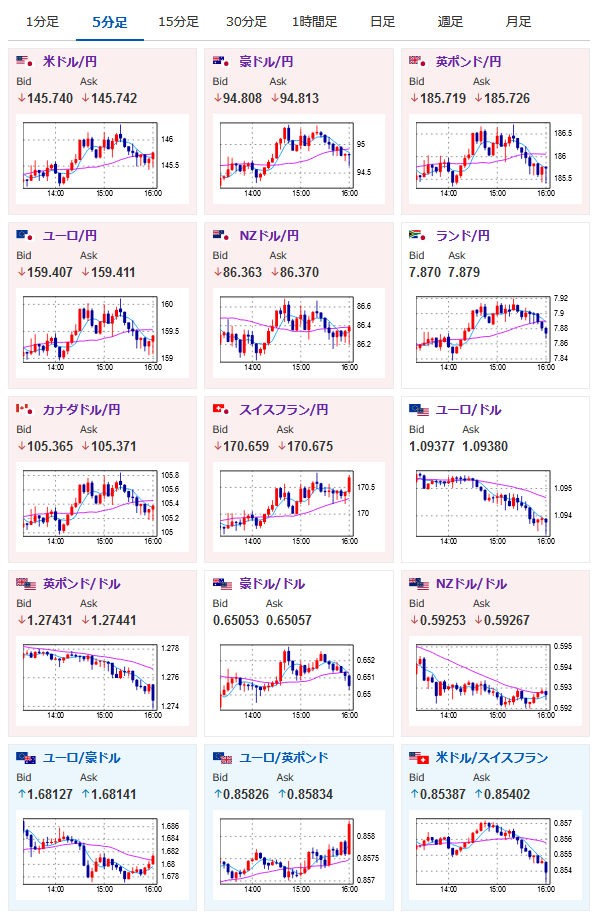Switch to the 1分足 tab
This screenshot has width=594, height=915.
pyautogui.click(x=42, y=22)
